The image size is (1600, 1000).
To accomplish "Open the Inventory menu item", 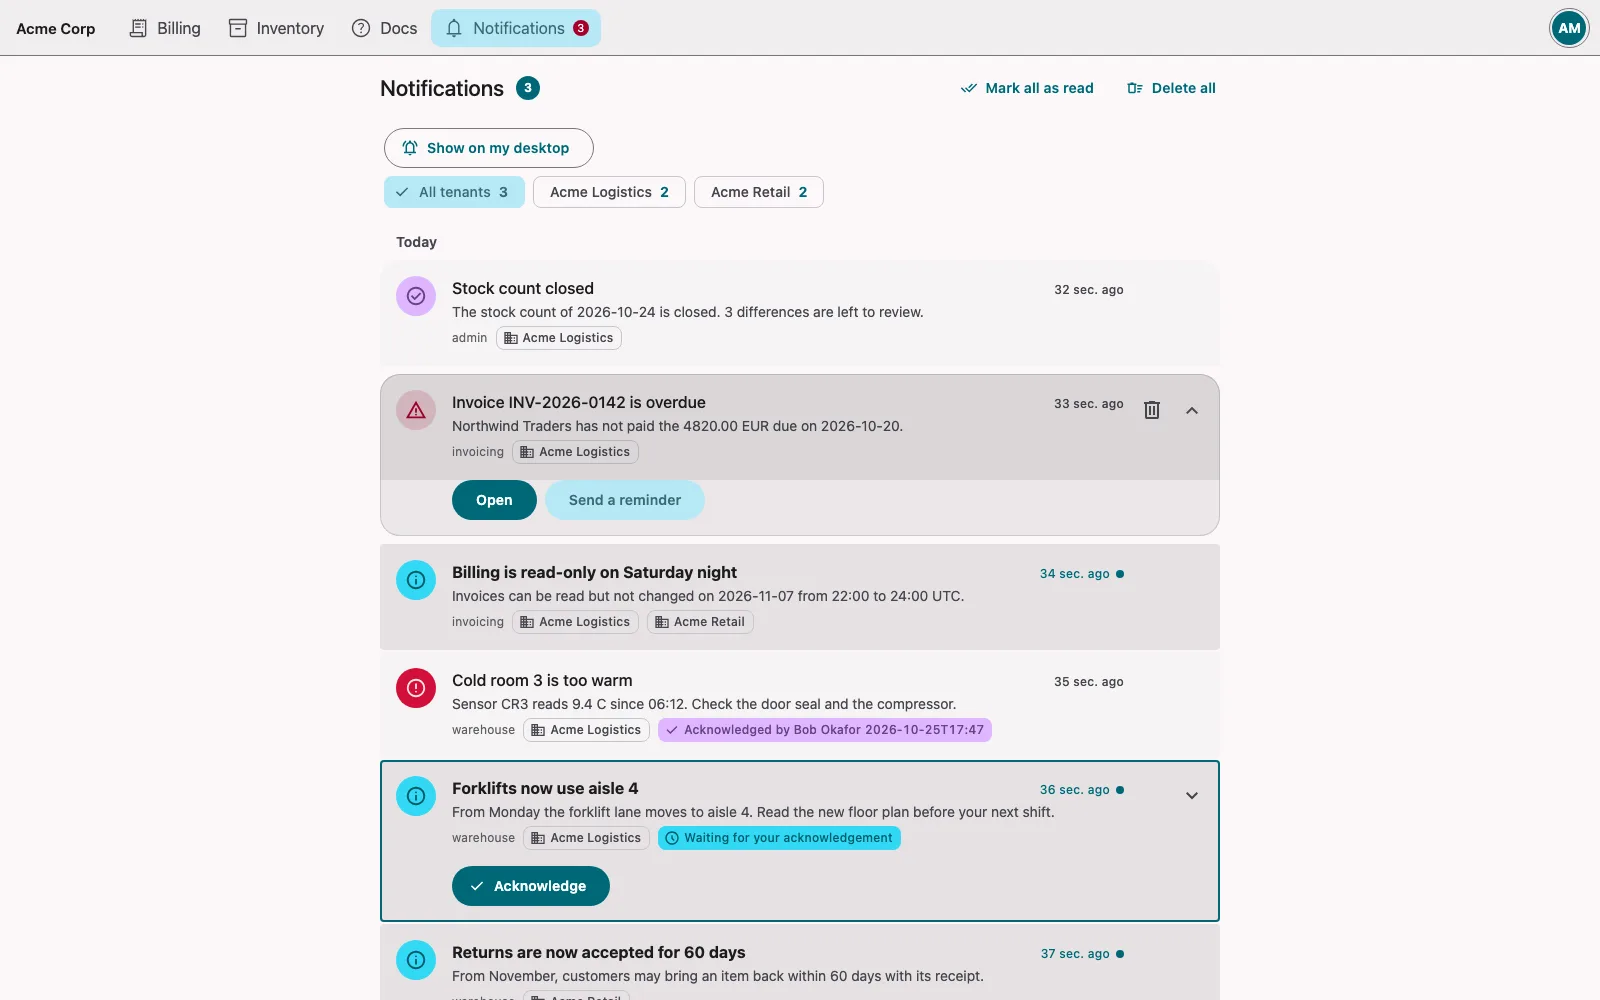I will click(x=276, y=28).
